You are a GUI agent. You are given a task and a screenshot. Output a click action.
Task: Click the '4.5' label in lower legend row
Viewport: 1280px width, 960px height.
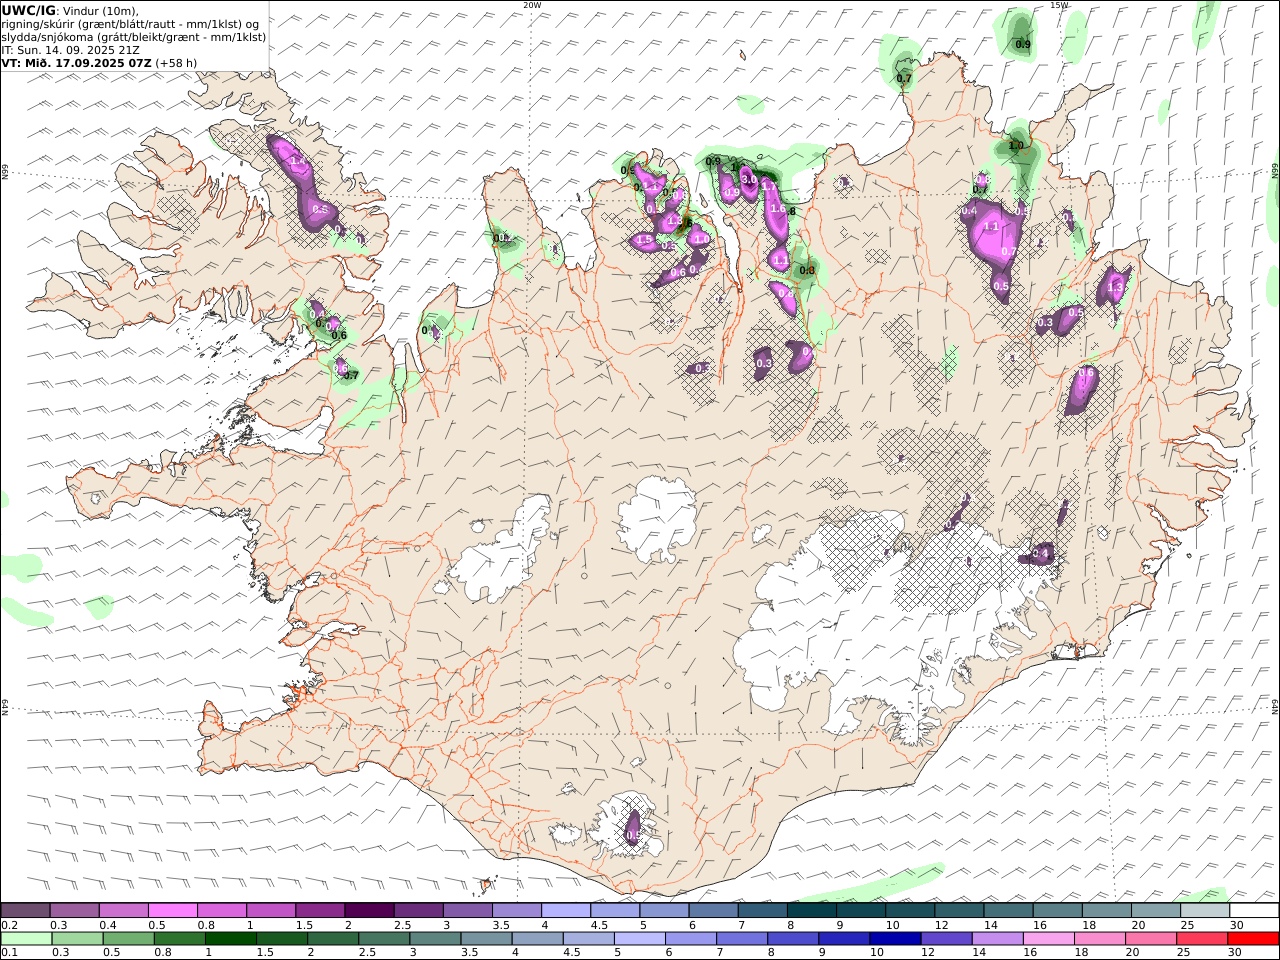pos(571,952)
